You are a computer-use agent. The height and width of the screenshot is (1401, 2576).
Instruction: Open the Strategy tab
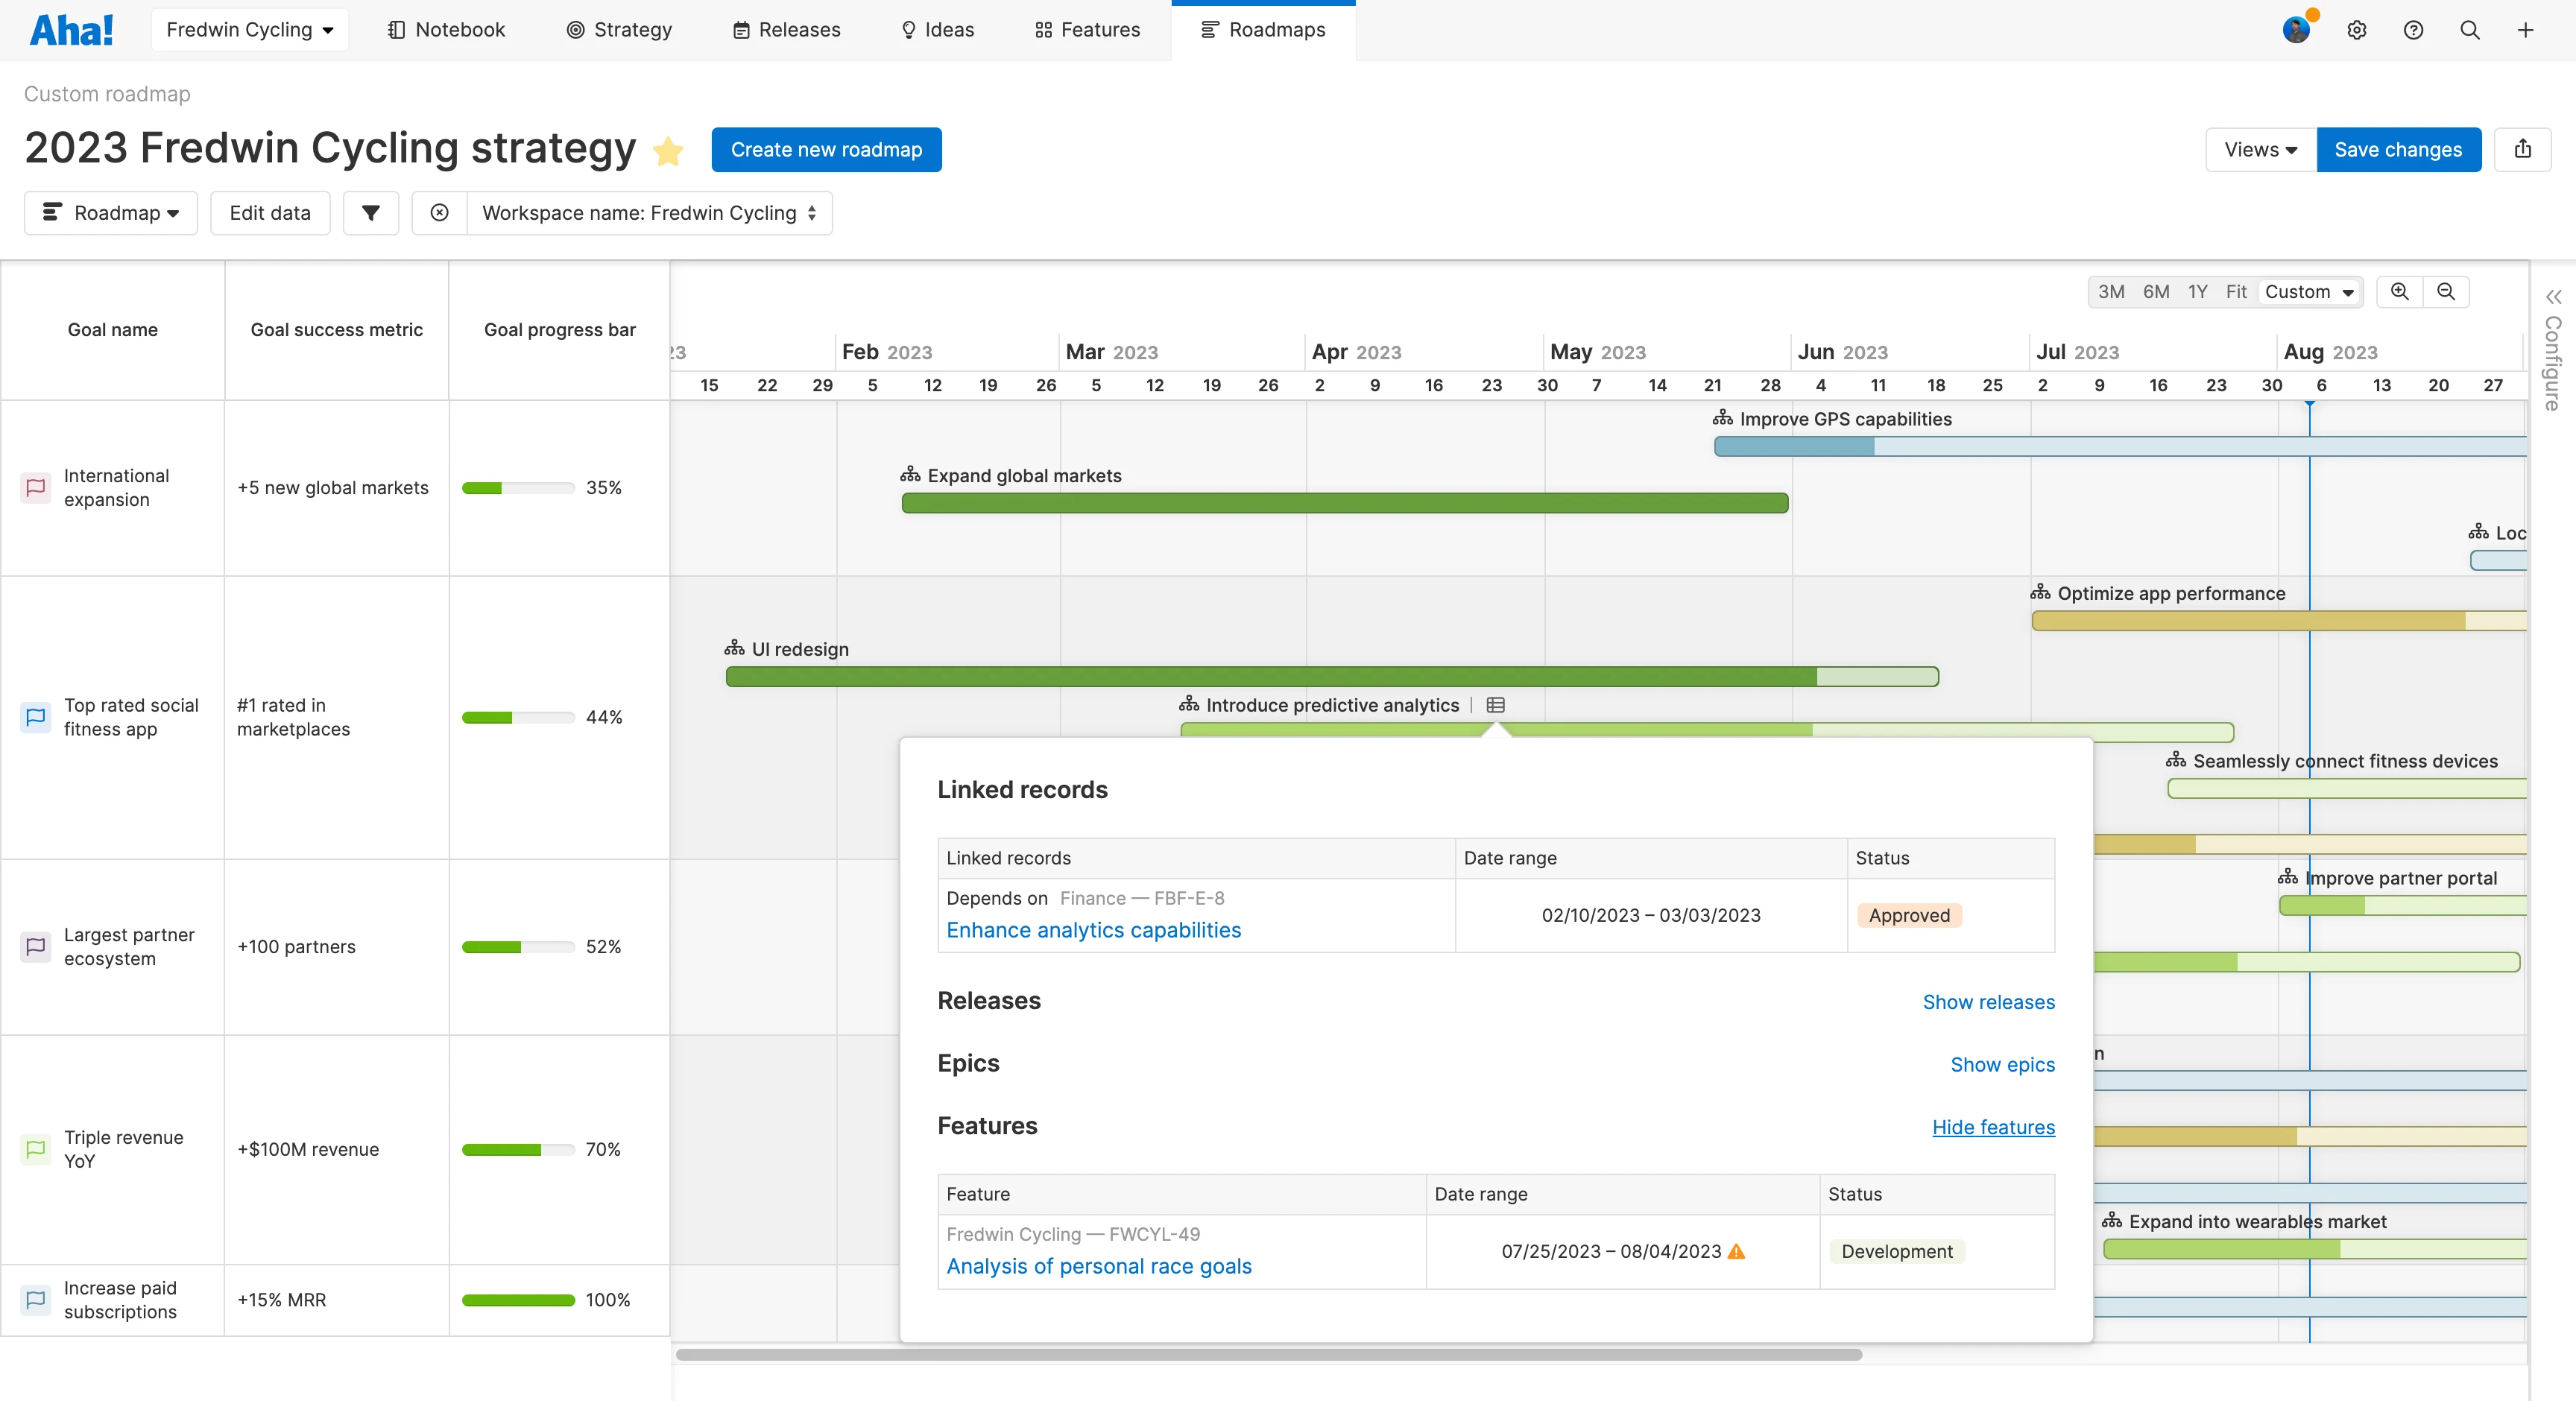[619, 30]
